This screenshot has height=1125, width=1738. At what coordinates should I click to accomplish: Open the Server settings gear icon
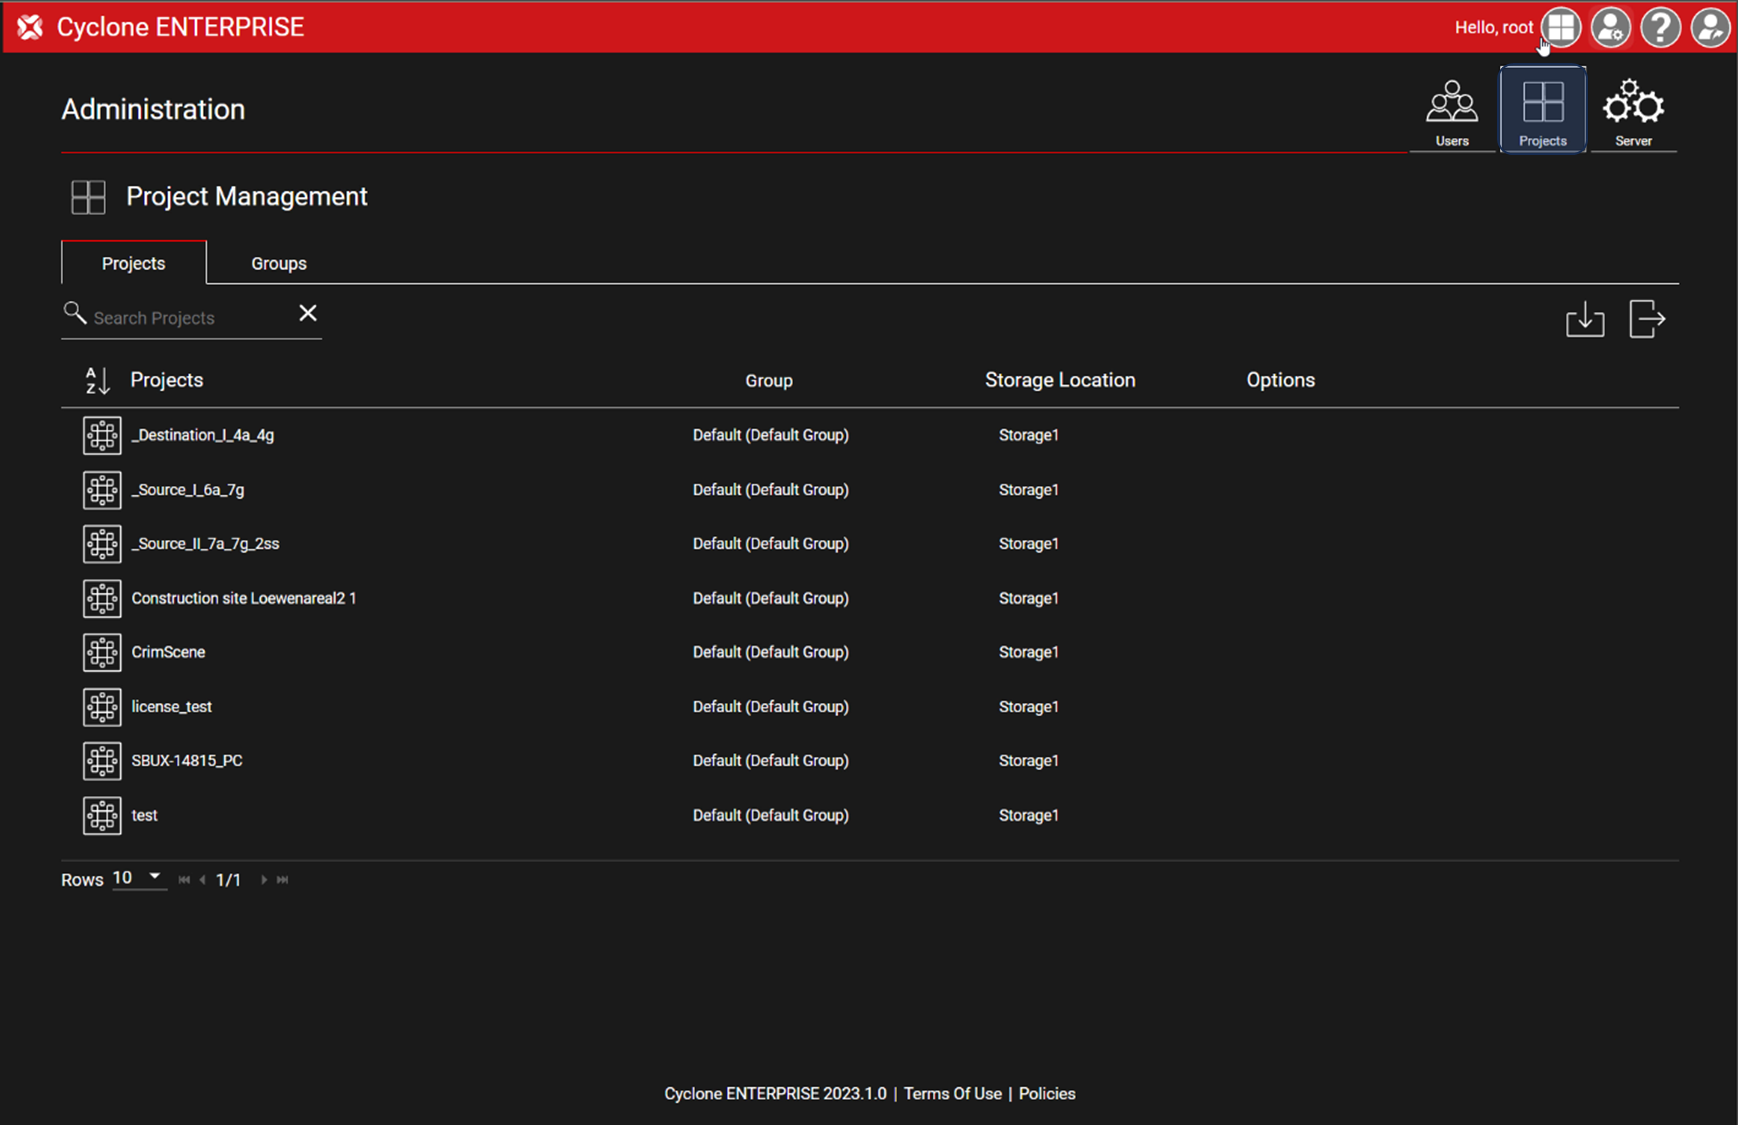tap(1632, 110)
